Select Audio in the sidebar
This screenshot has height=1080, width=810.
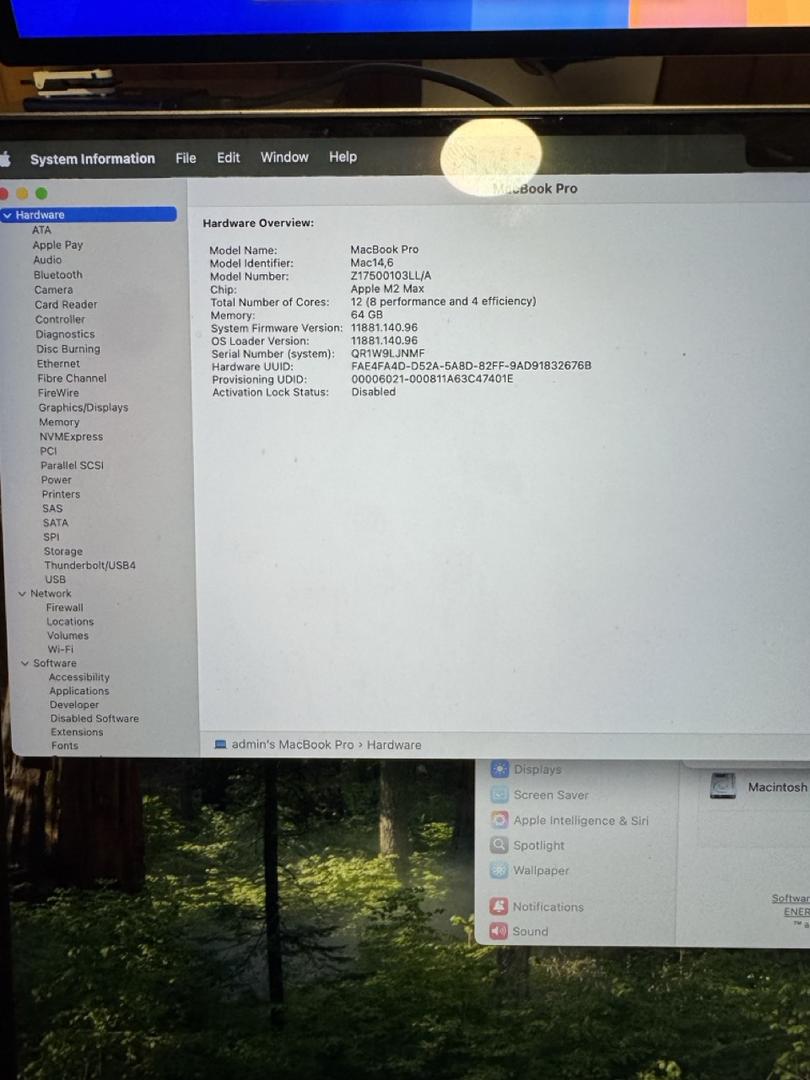(x=48, y=260)
